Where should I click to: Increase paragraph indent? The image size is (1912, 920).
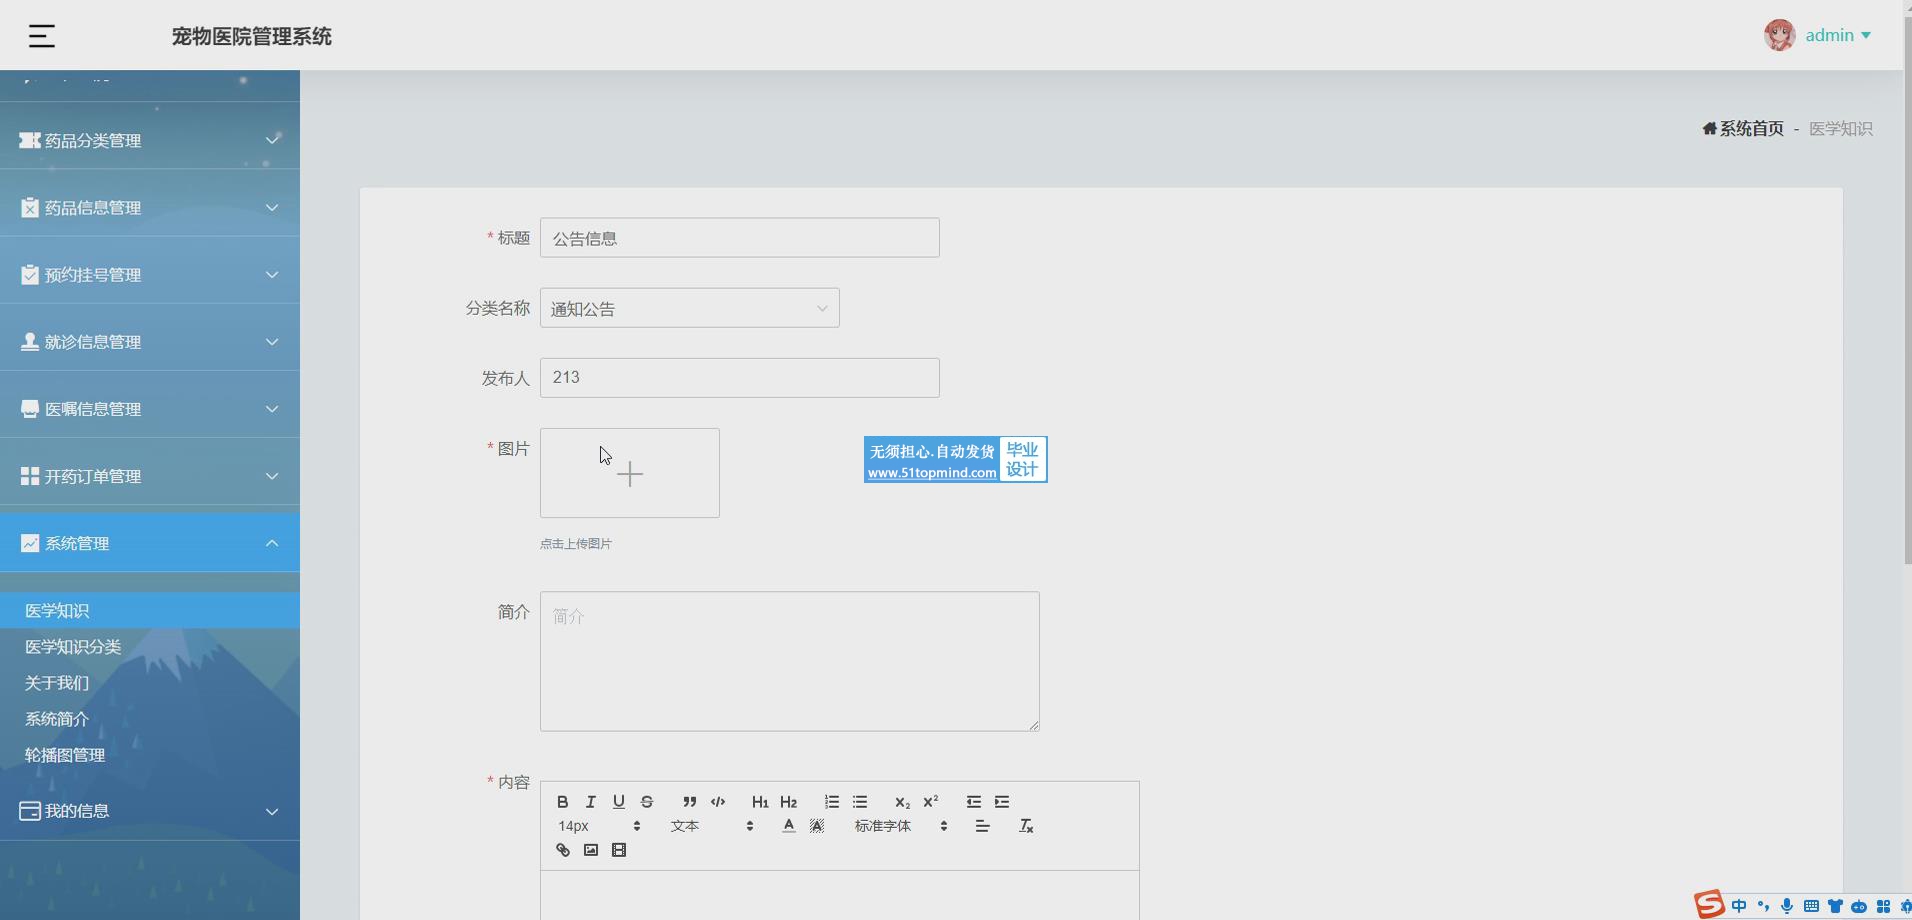point(1002,802)
